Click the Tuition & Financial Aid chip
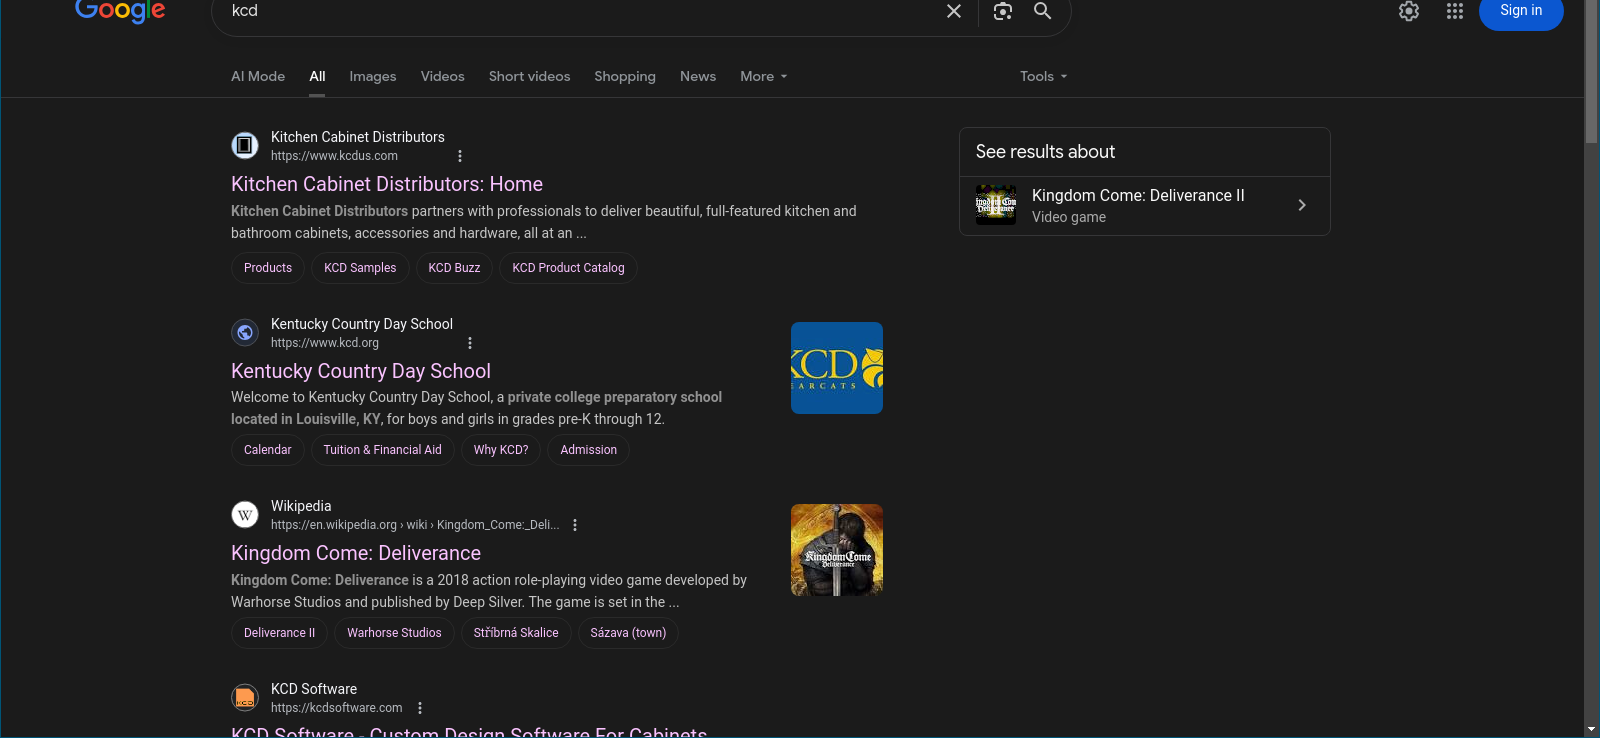The image size is (1600, 738). point(382,450)
